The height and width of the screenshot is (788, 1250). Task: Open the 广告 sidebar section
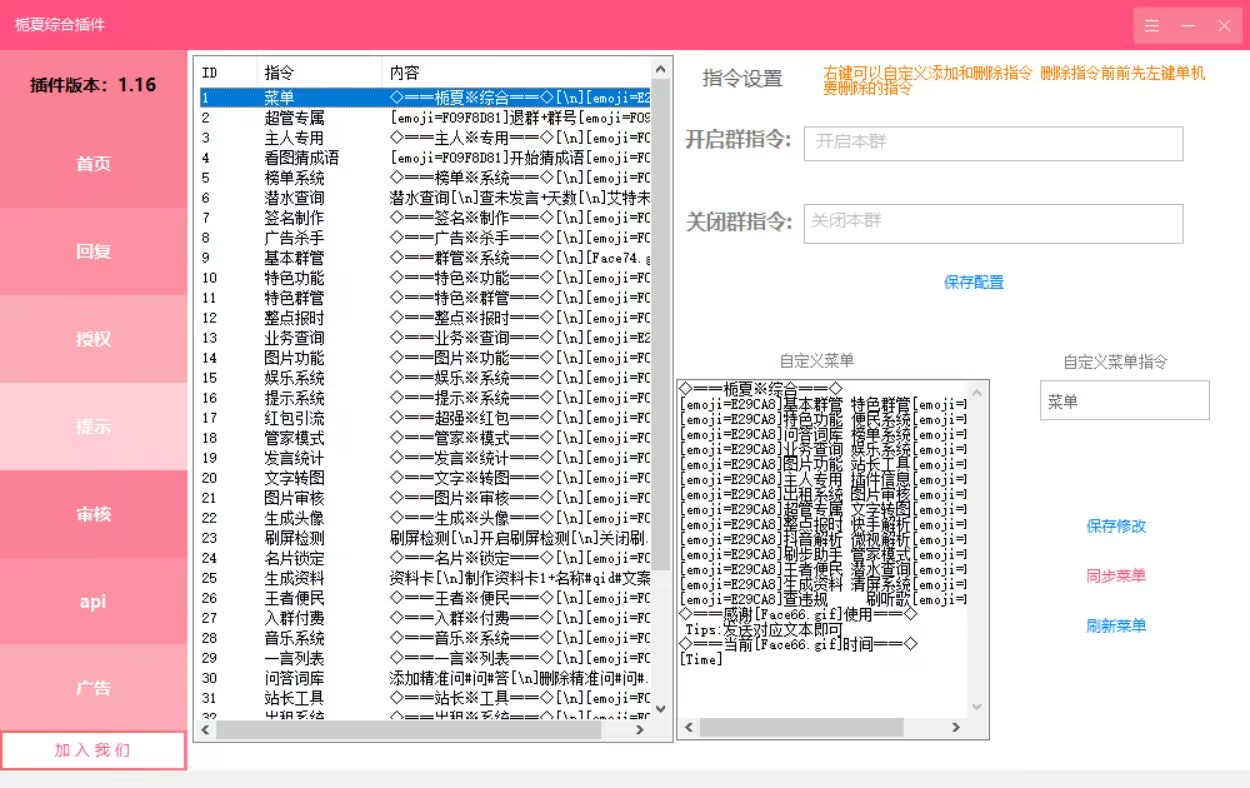tap(93, 688)
